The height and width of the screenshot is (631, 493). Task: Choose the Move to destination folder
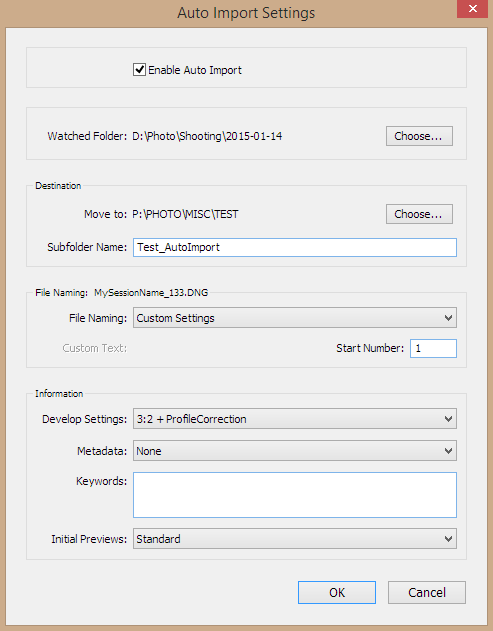pyautogui.click(x=419, y=214)
